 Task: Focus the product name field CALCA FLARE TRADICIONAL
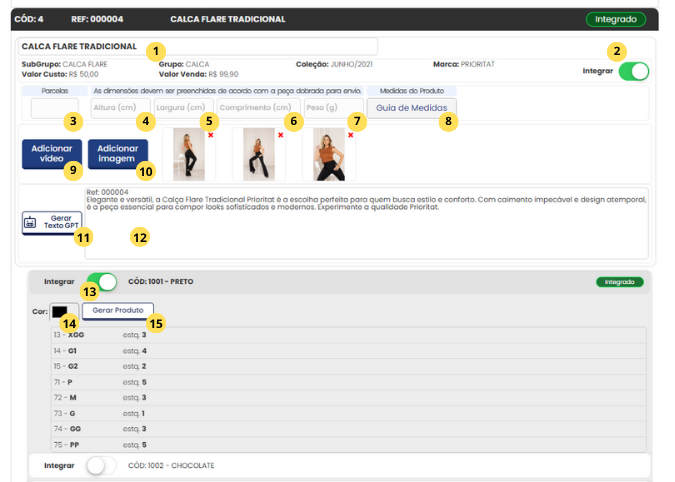point(197,46)
